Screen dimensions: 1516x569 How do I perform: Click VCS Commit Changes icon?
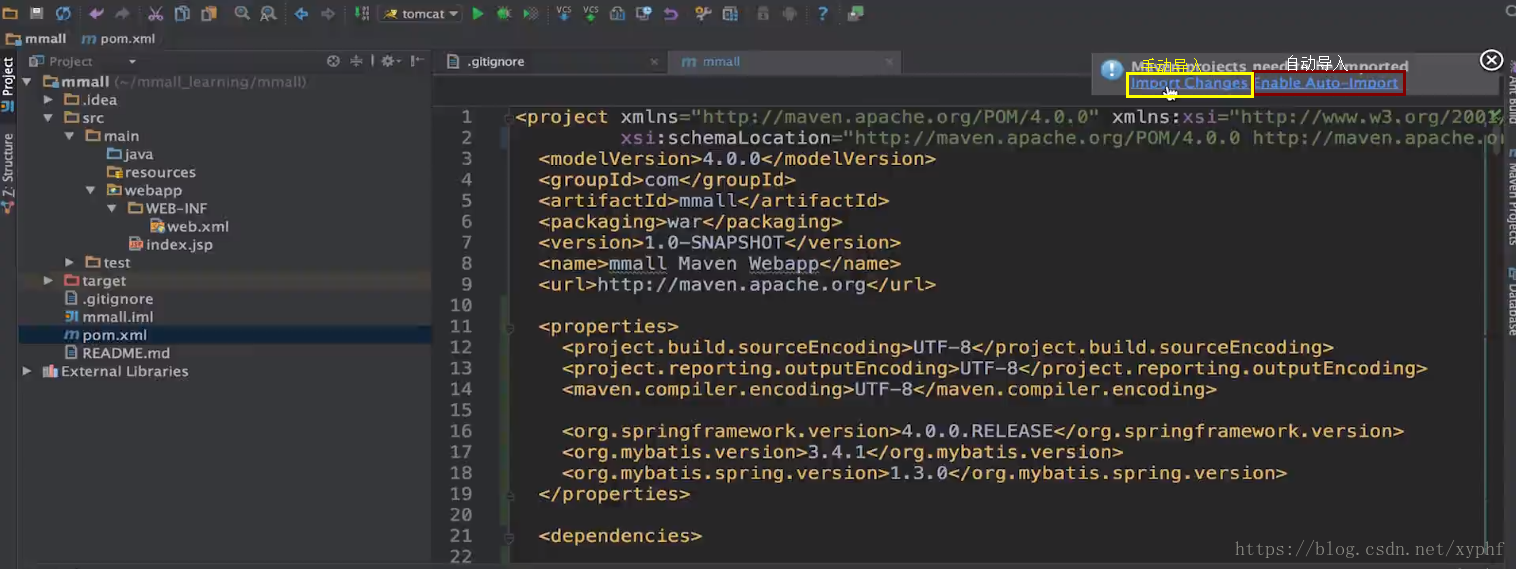[591, 14]
